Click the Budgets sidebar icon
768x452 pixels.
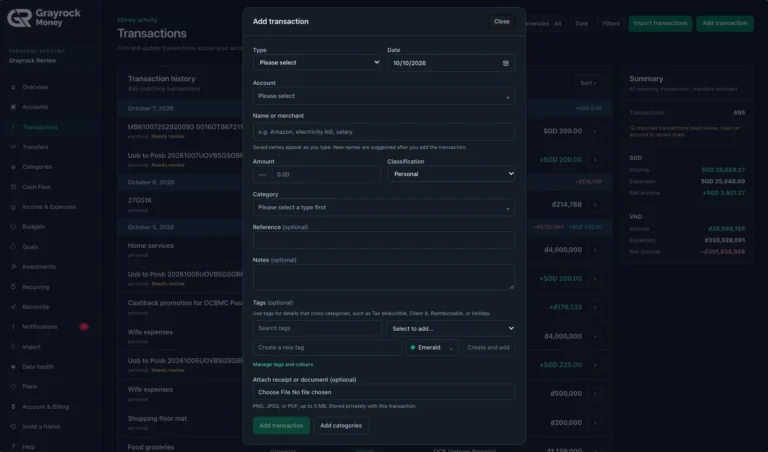click(13, 227)
